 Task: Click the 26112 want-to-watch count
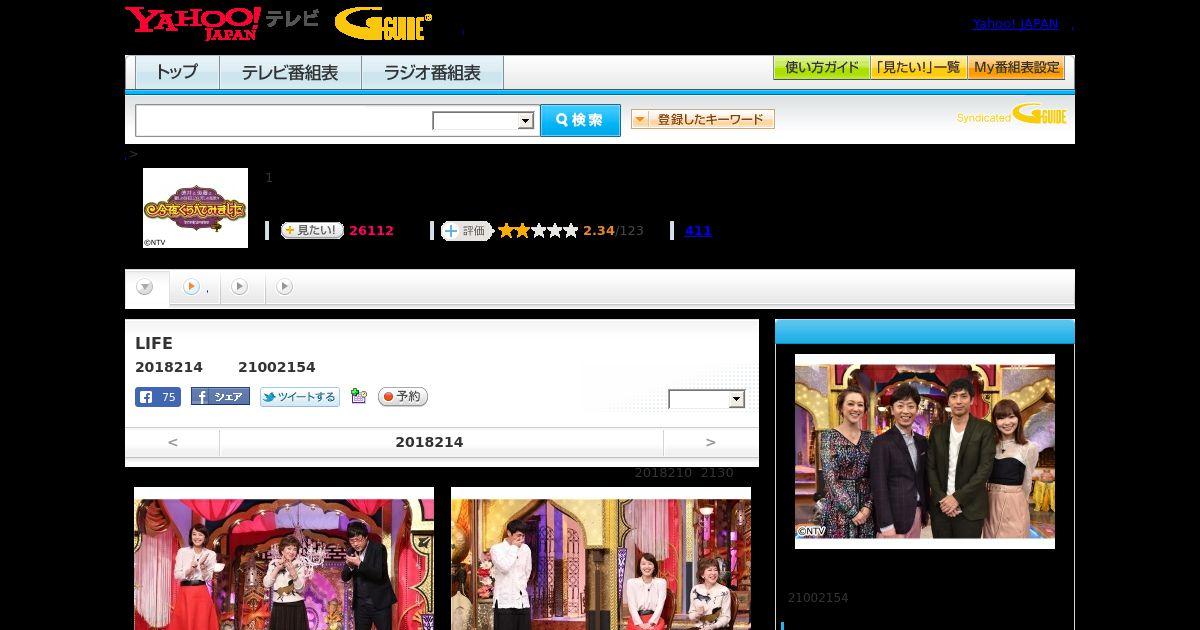click(x=371, y=231)
